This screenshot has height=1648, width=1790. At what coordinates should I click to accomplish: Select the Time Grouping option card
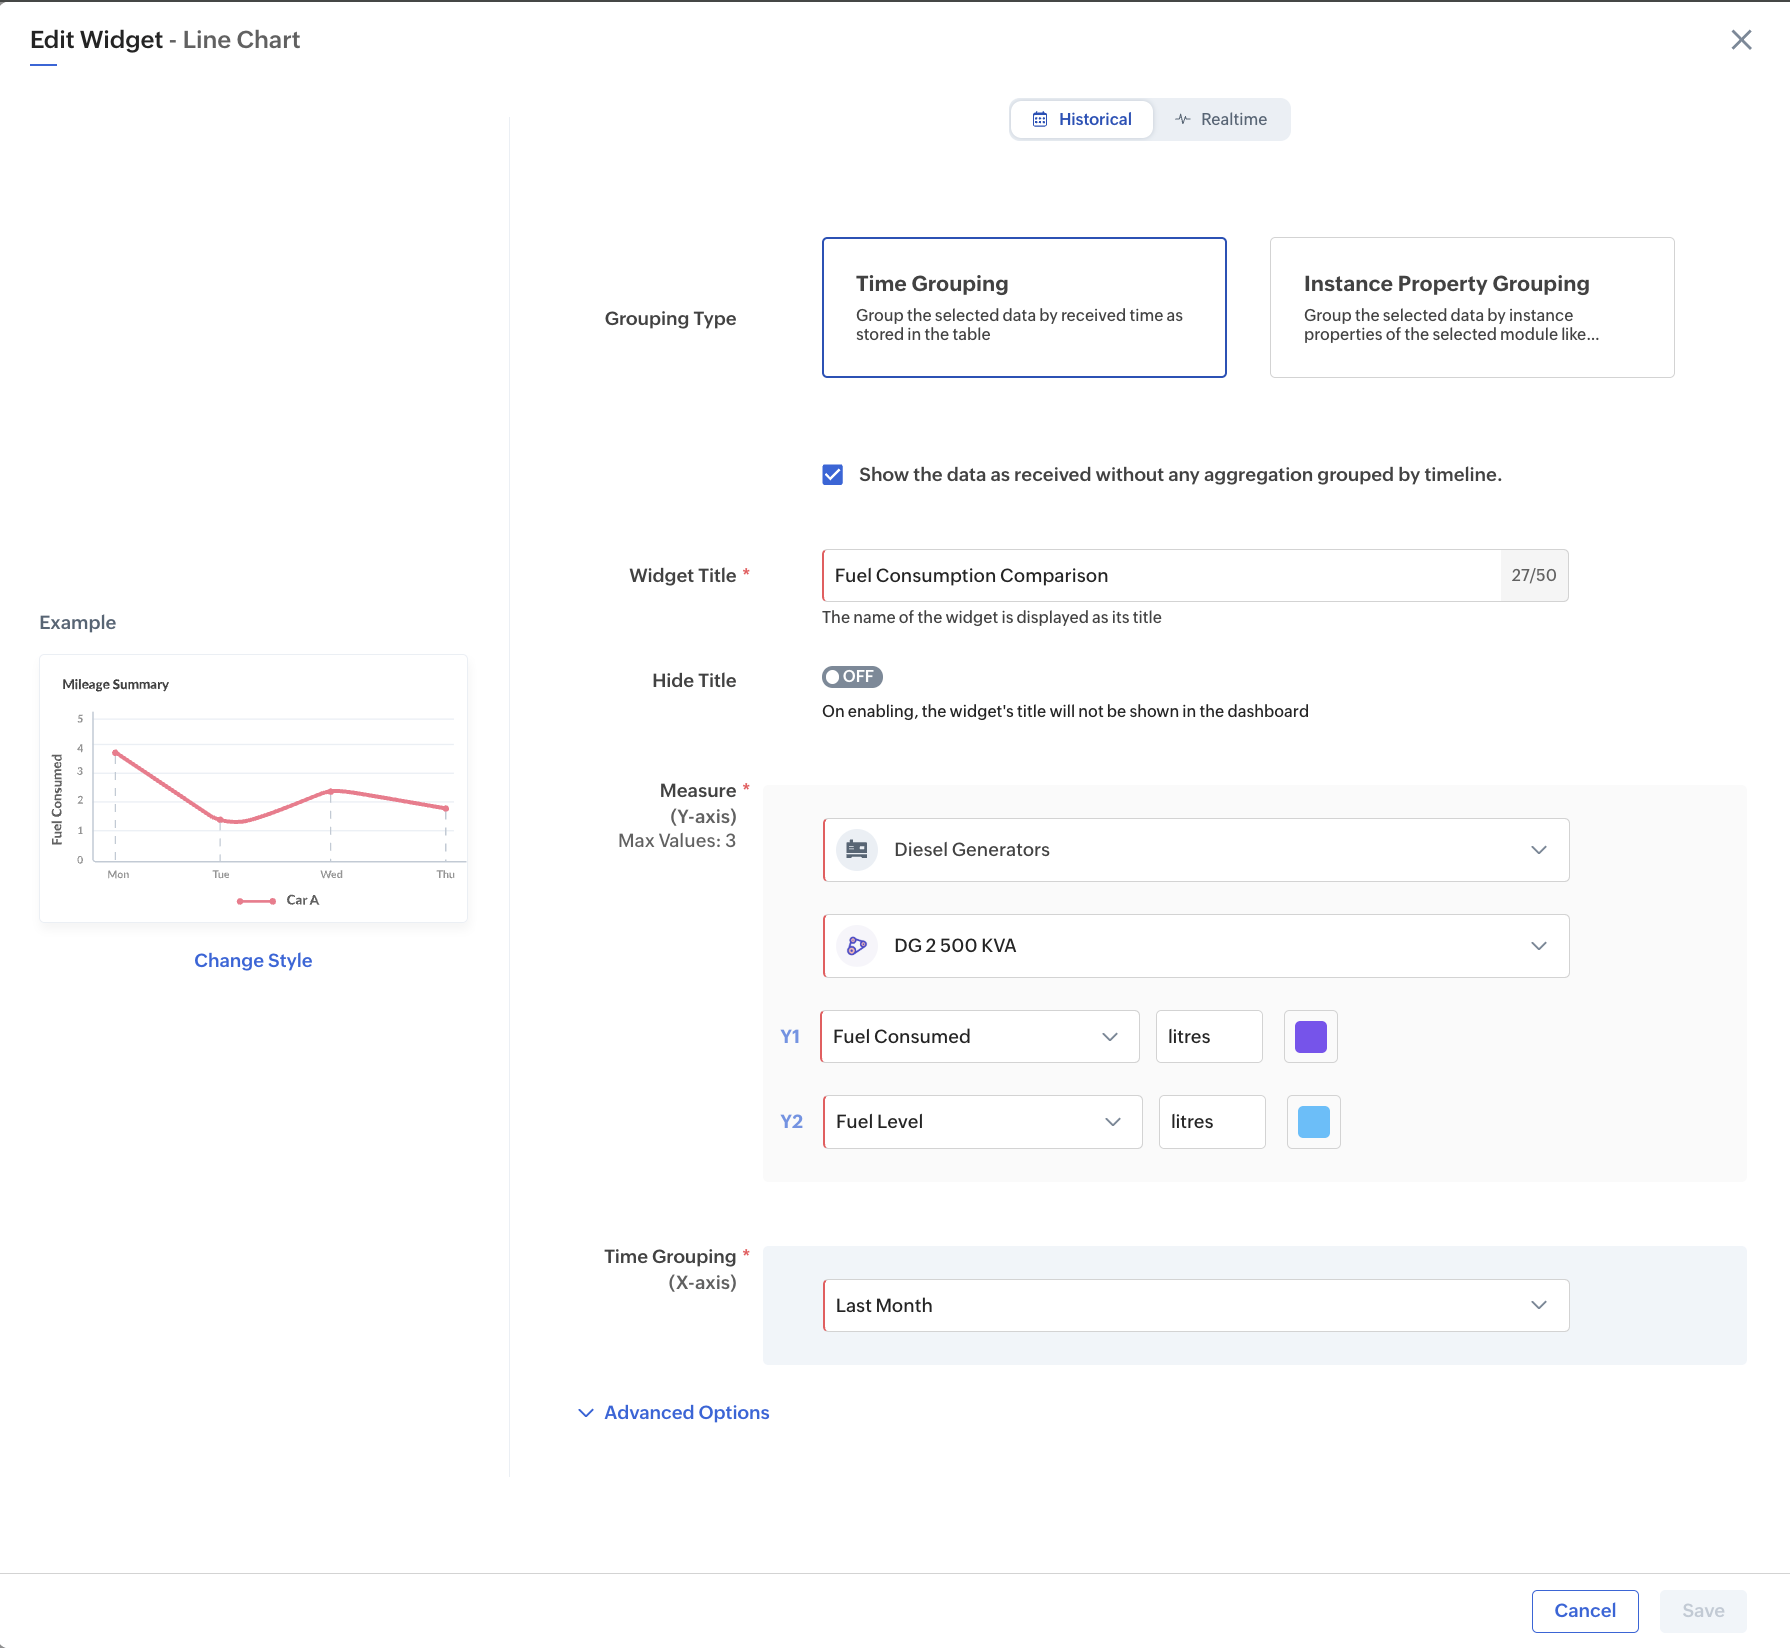click(x=1024, y=307)
